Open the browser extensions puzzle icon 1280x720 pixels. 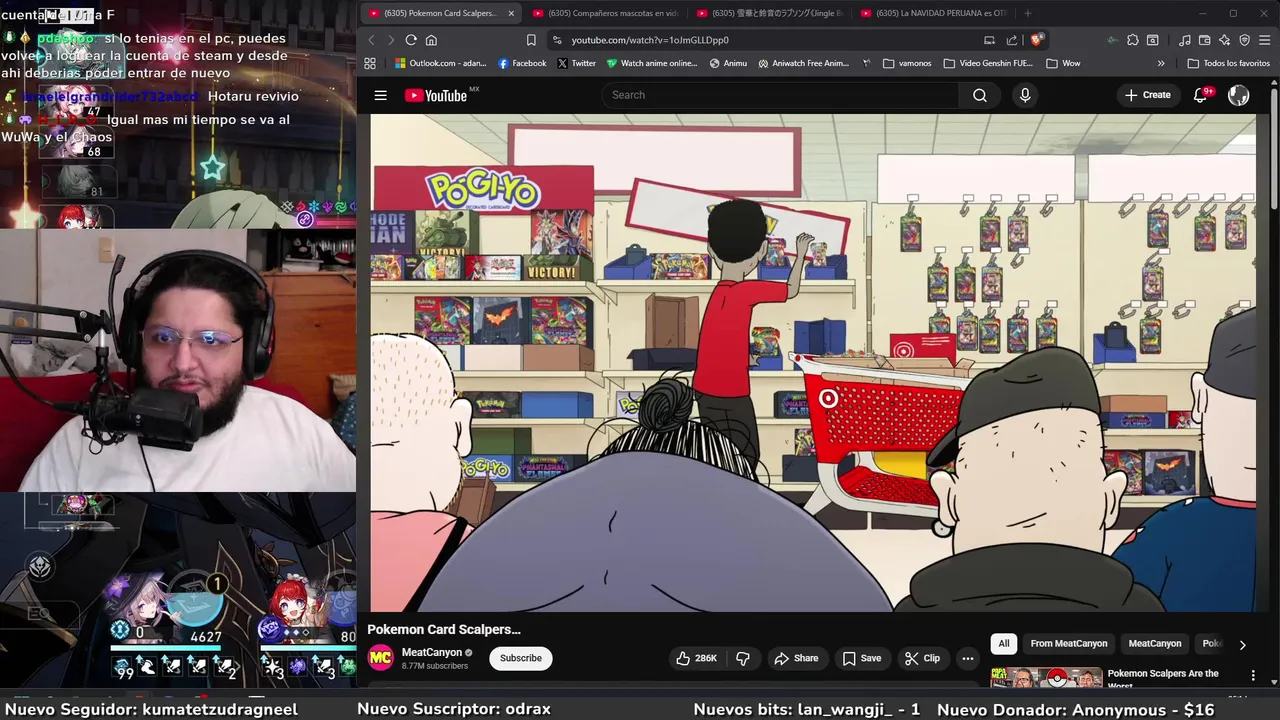click(x=1132, y=40)
